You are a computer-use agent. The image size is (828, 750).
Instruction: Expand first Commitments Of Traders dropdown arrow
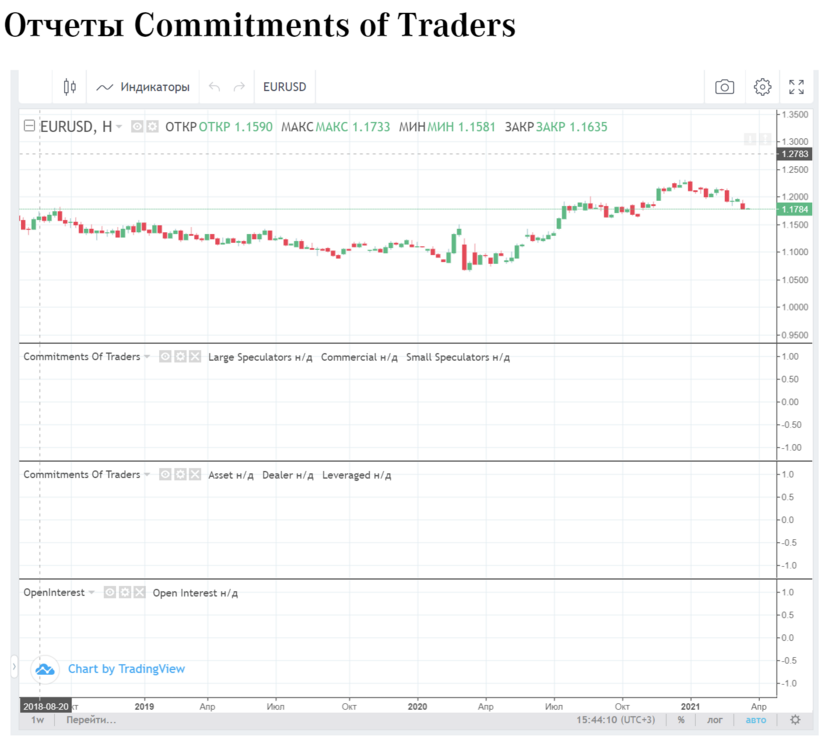tap(147, 357)
